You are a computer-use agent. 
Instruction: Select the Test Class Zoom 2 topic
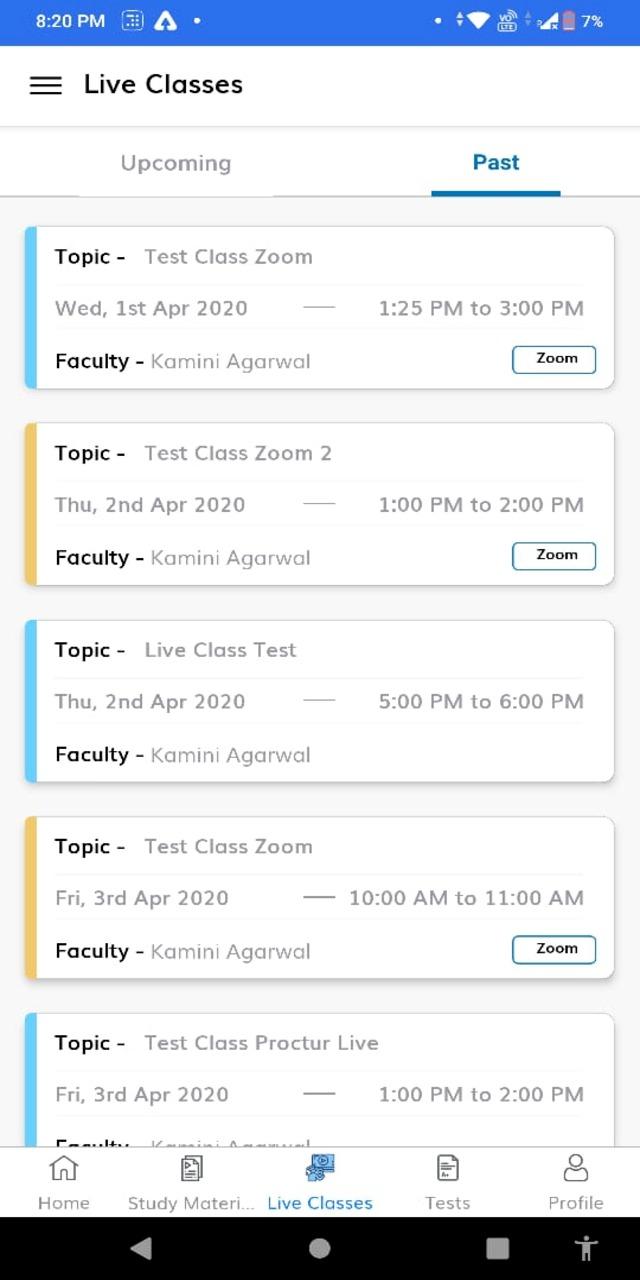pyautogui.click(x=238, y=453)
